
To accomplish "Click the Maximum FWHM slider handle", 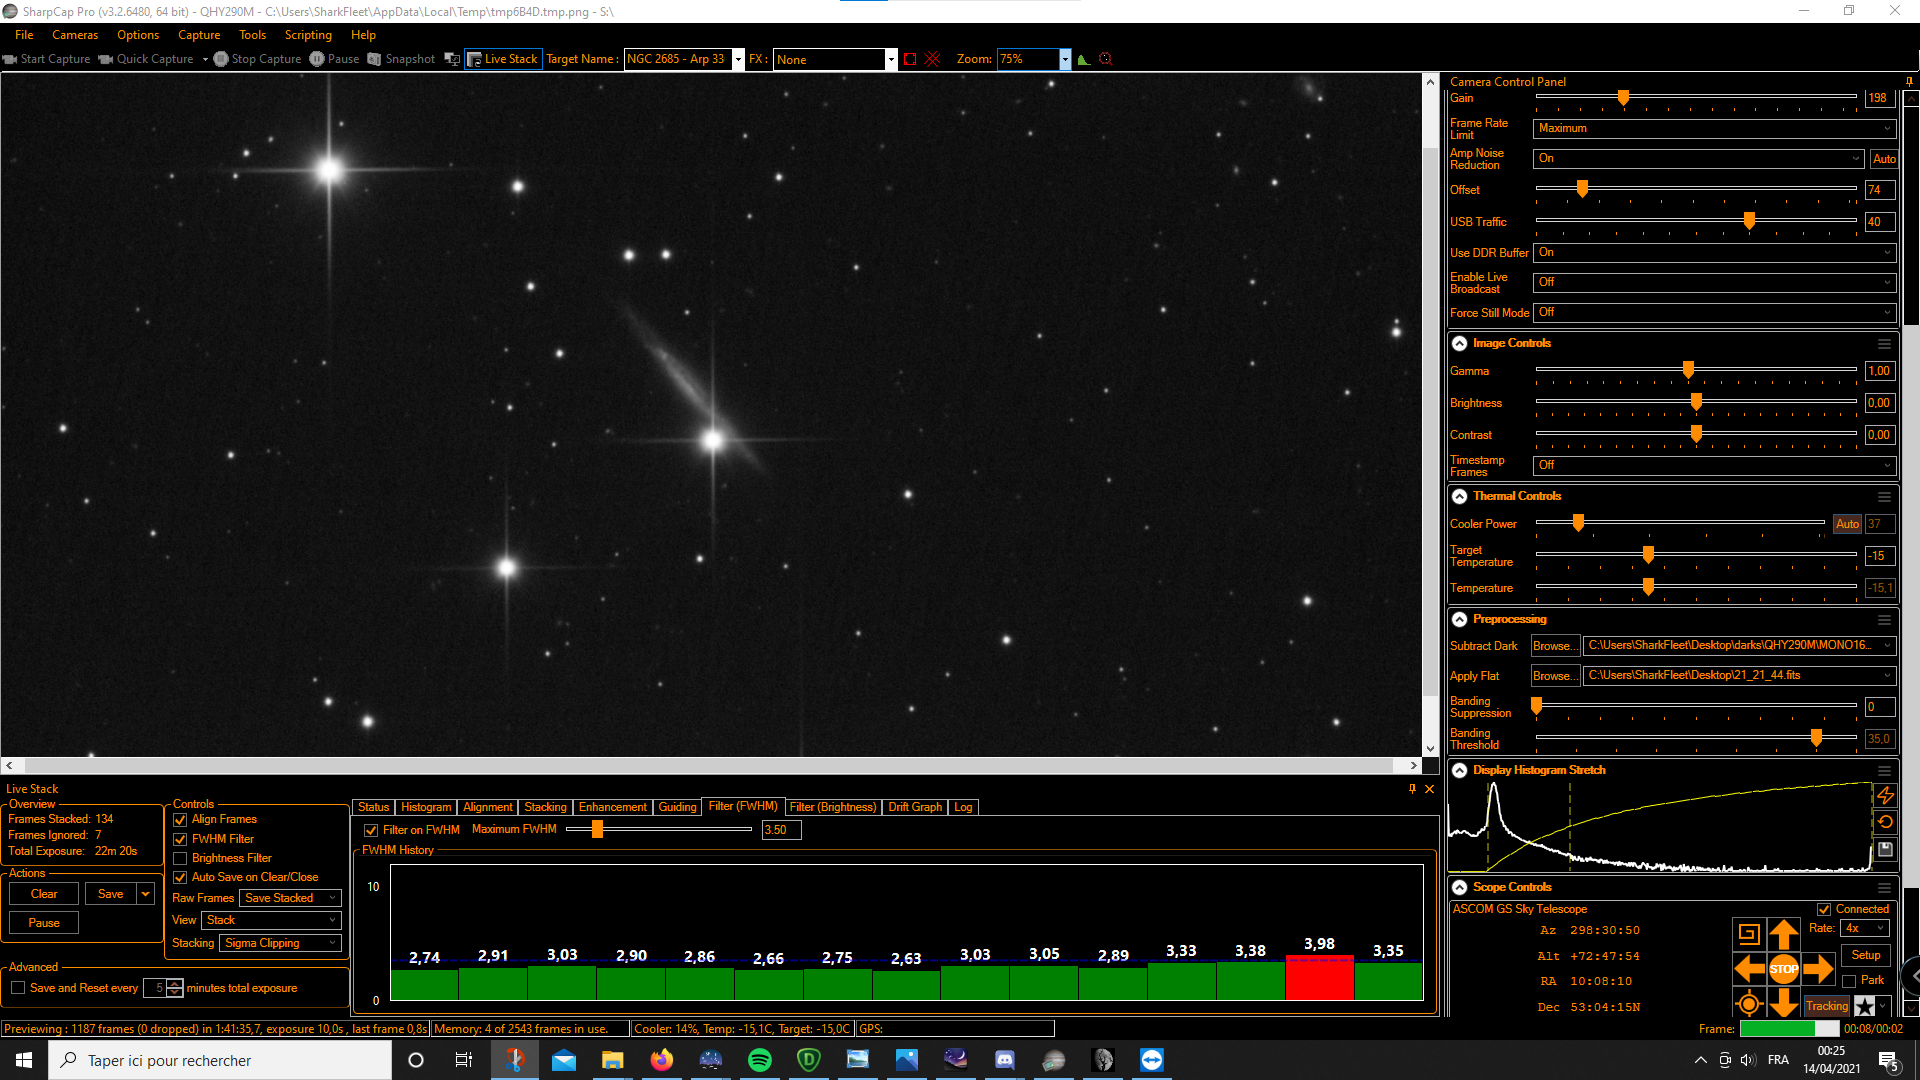I will [597, 829].
